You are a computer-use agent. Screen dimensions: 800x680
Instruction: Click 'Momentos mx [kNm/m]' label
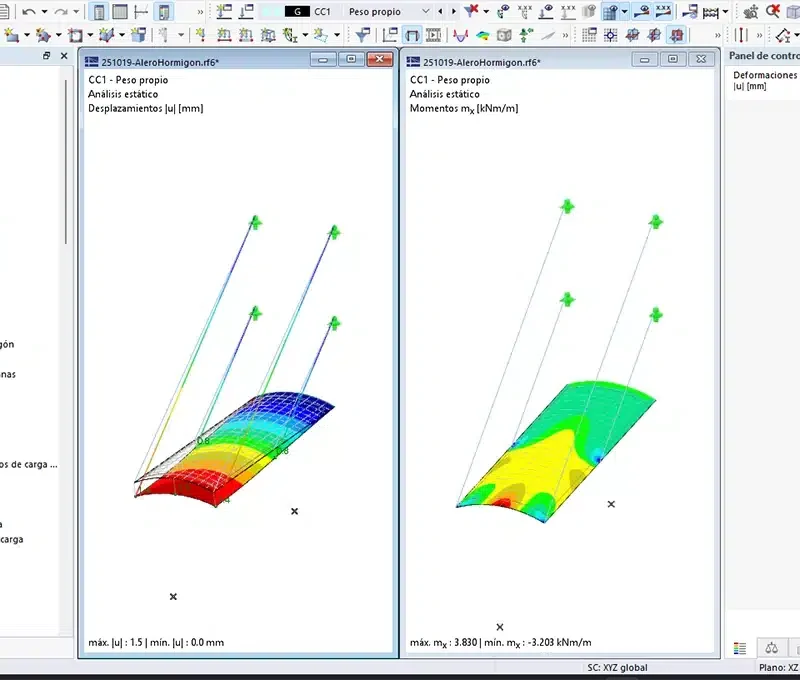[464, 109]
